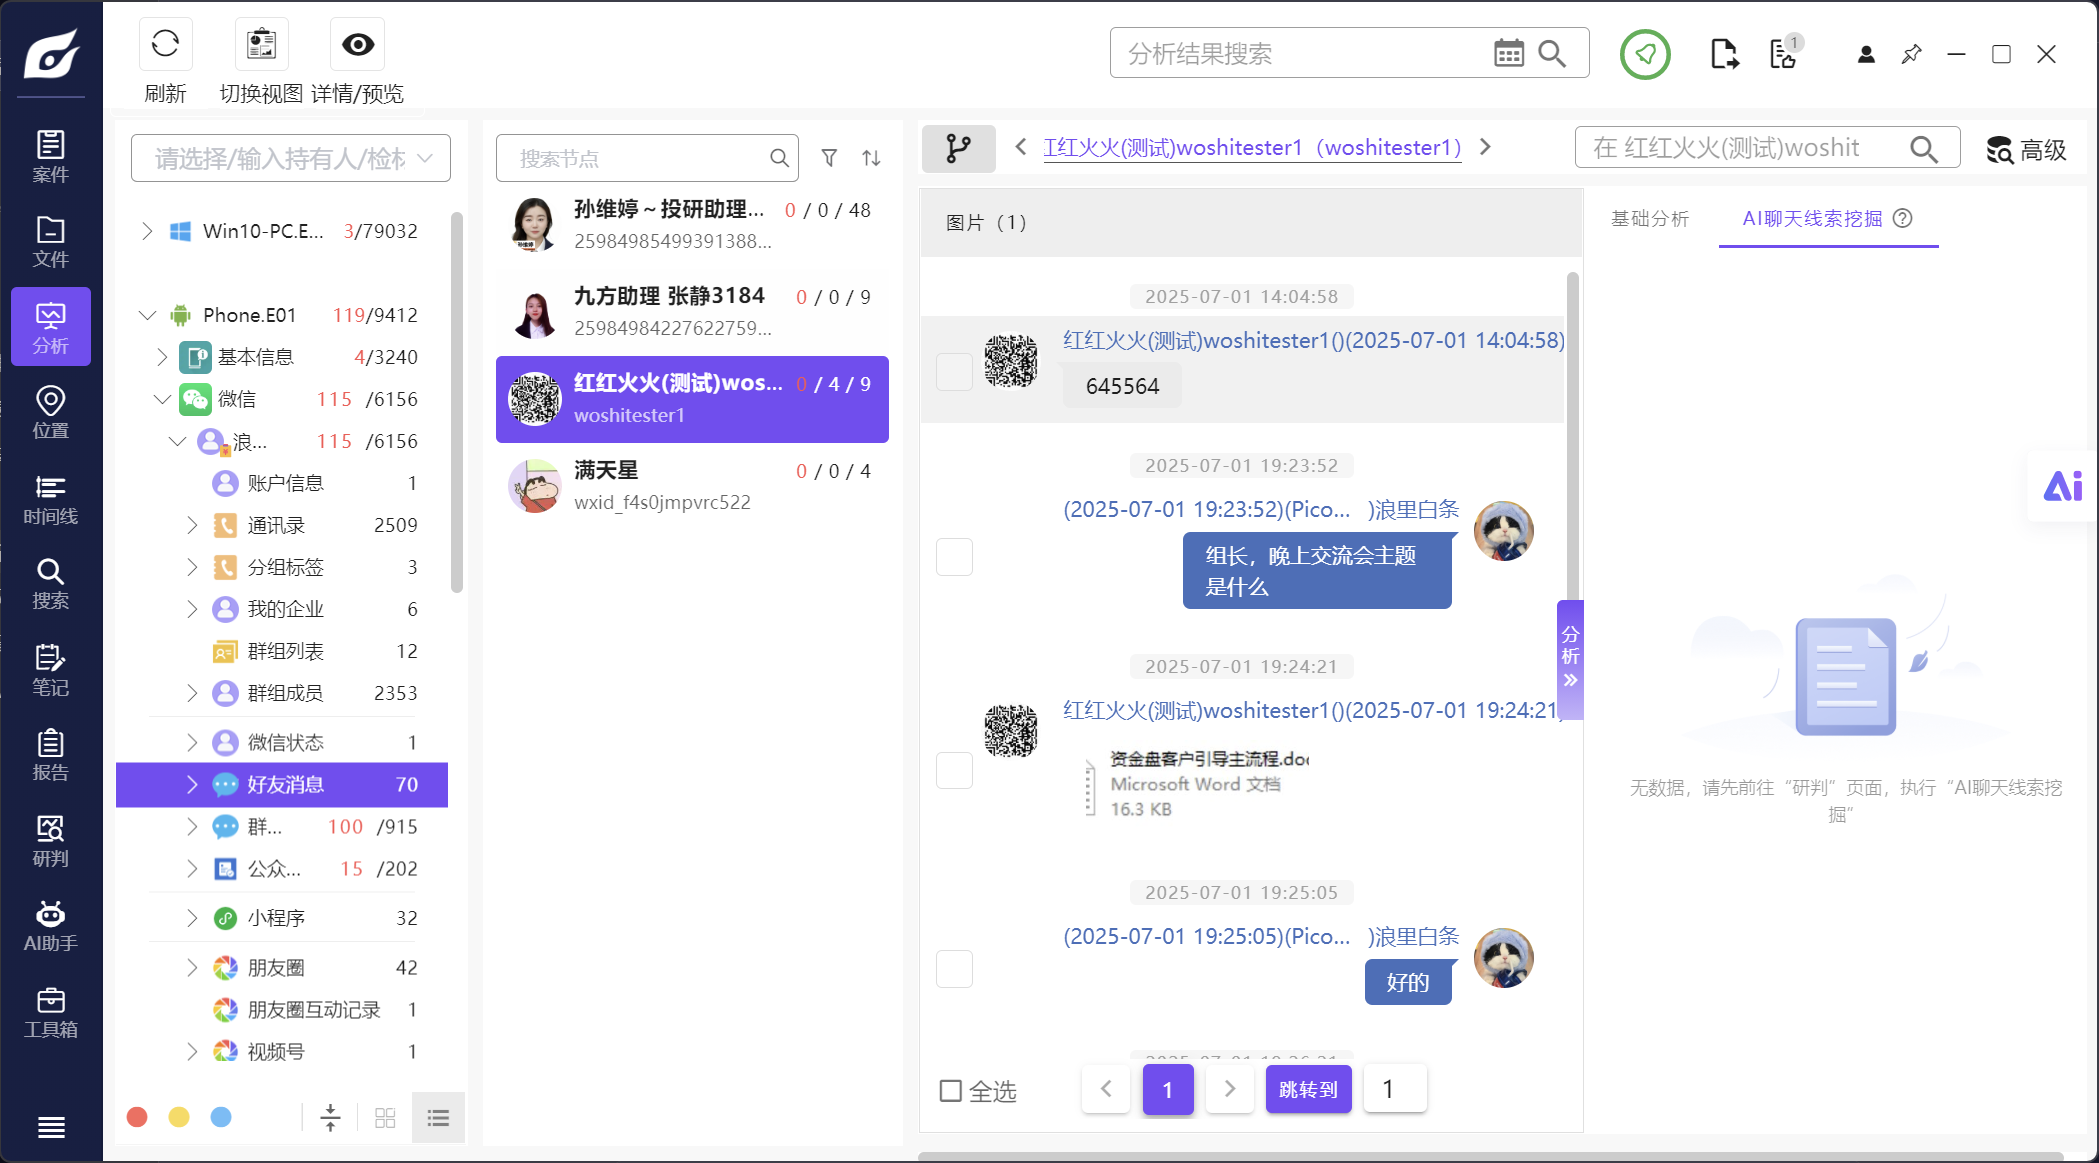This screenshot has width=2099, height=1163.
Task: Open the 请选择/输入持有人 dropdown
Action: 291,158
